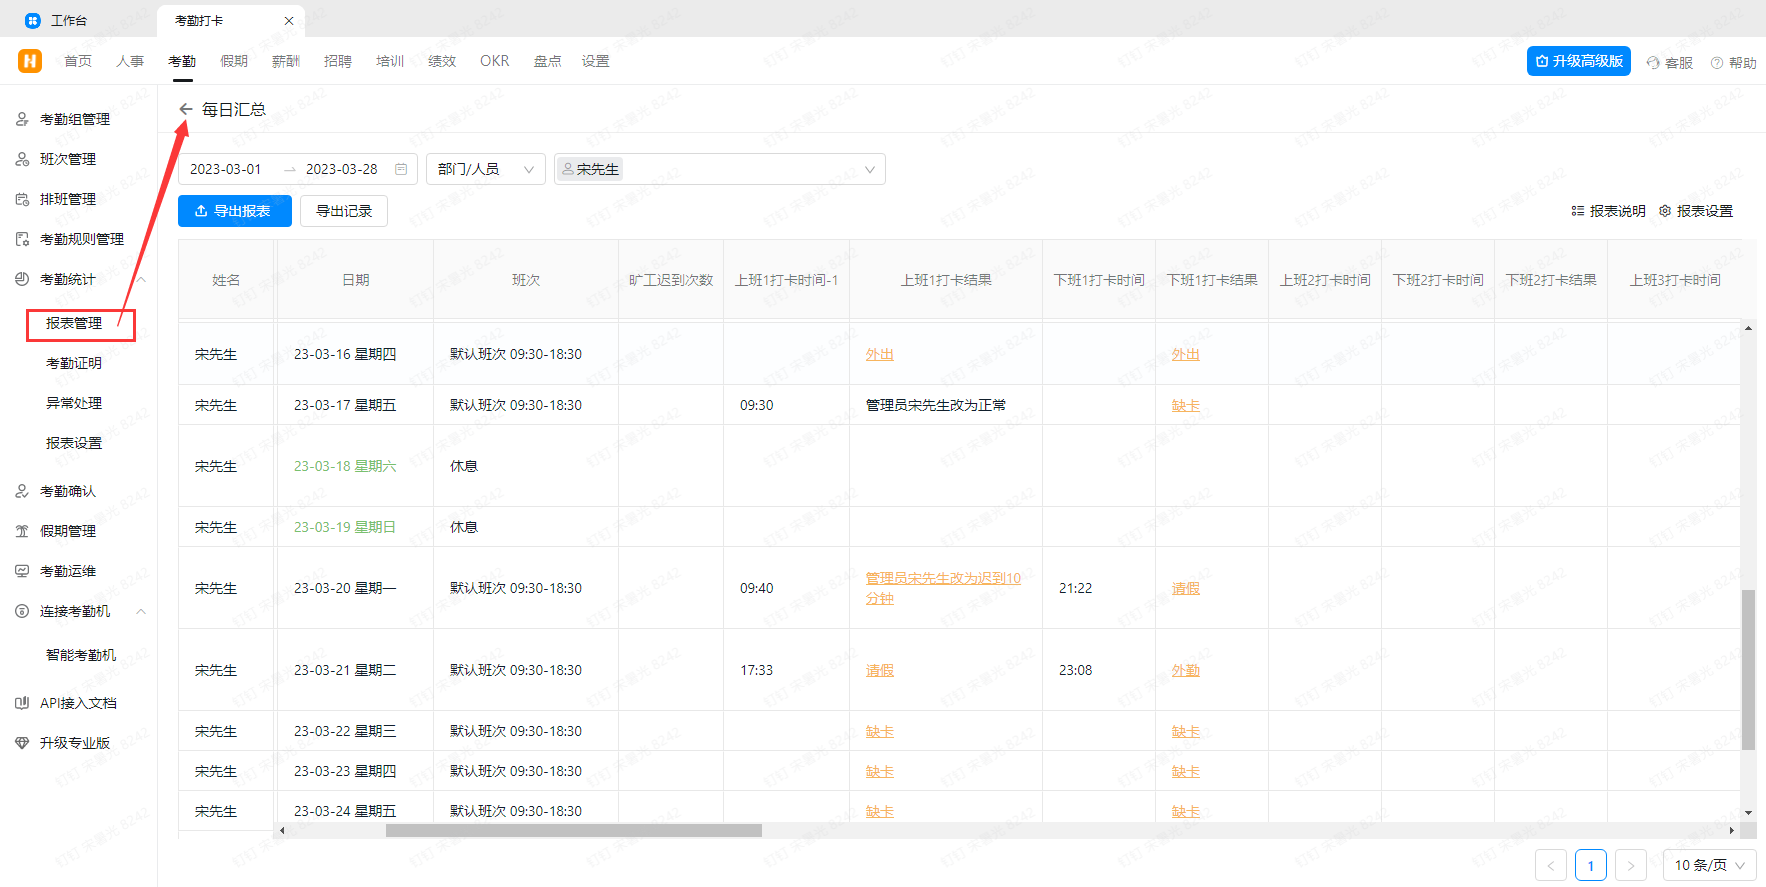Click the horizontal table scrollbar thumb
Screen dimensions: 1766x887
click(x=573, y=830)
